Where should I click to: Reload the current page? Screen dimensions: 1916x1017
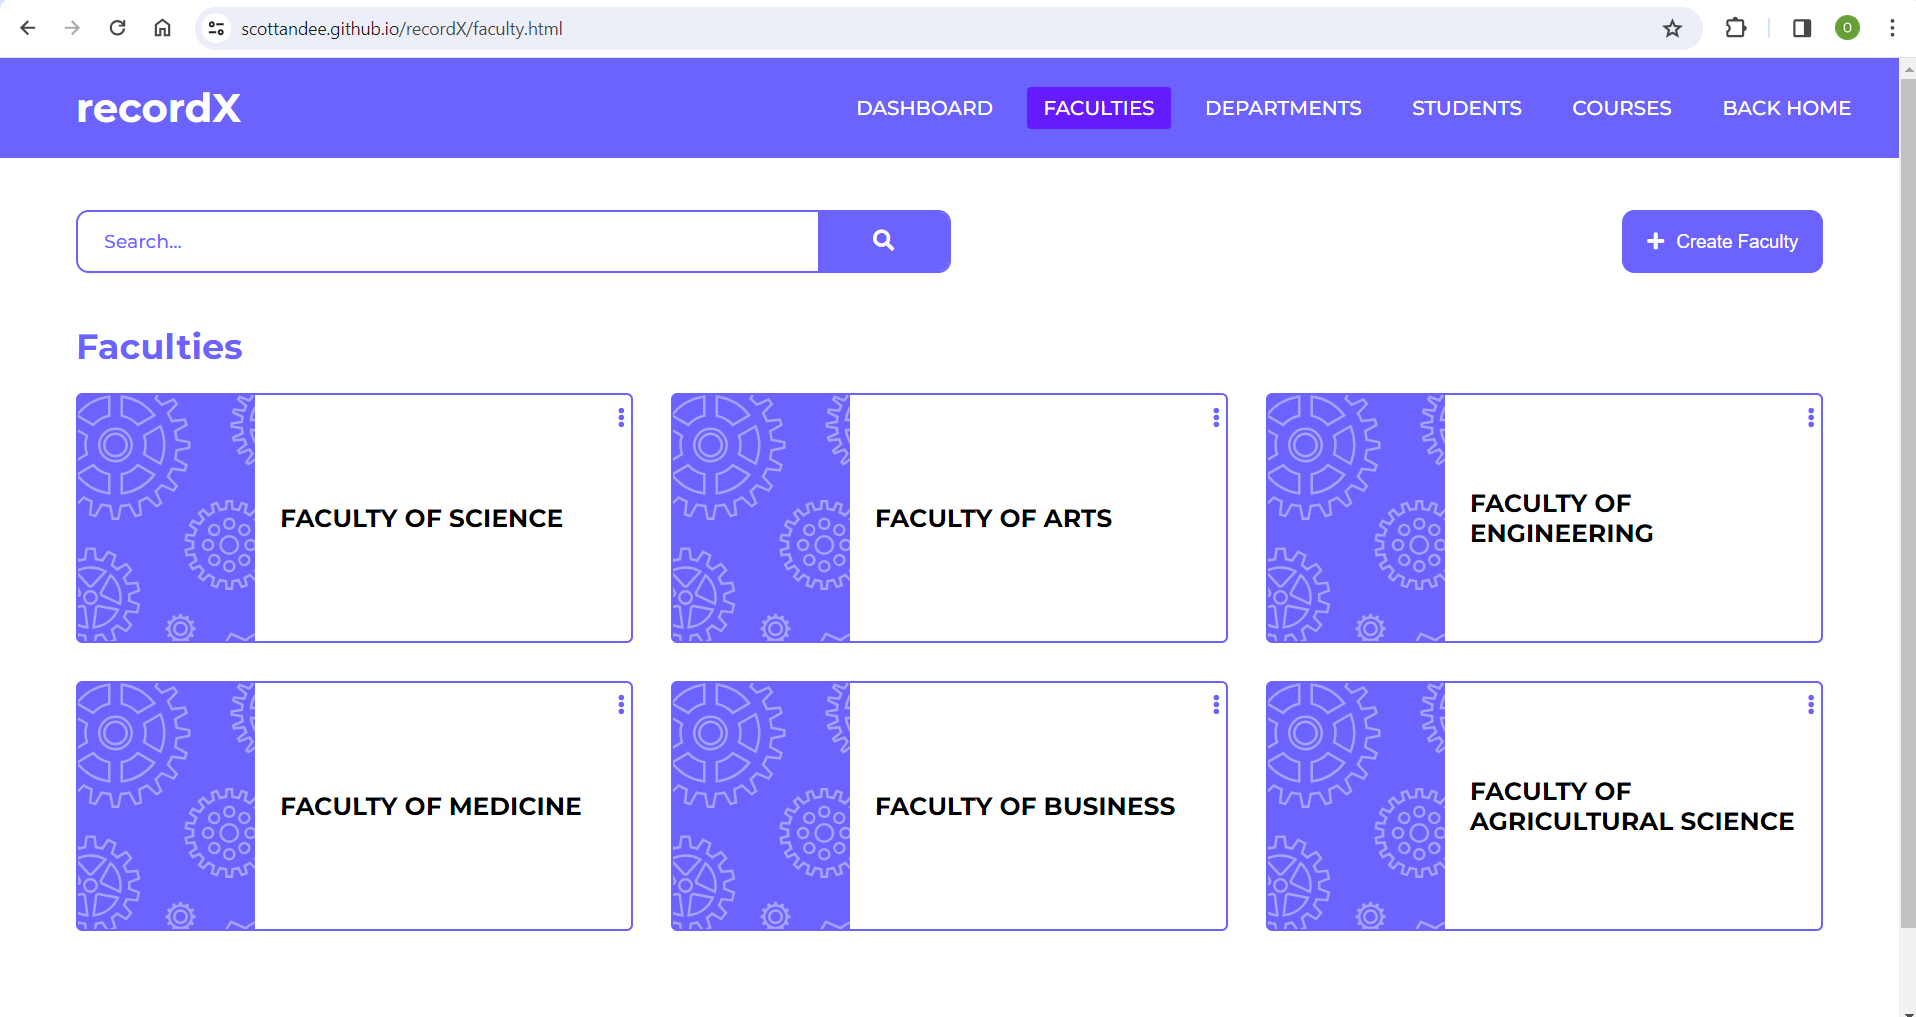(117, 28)
